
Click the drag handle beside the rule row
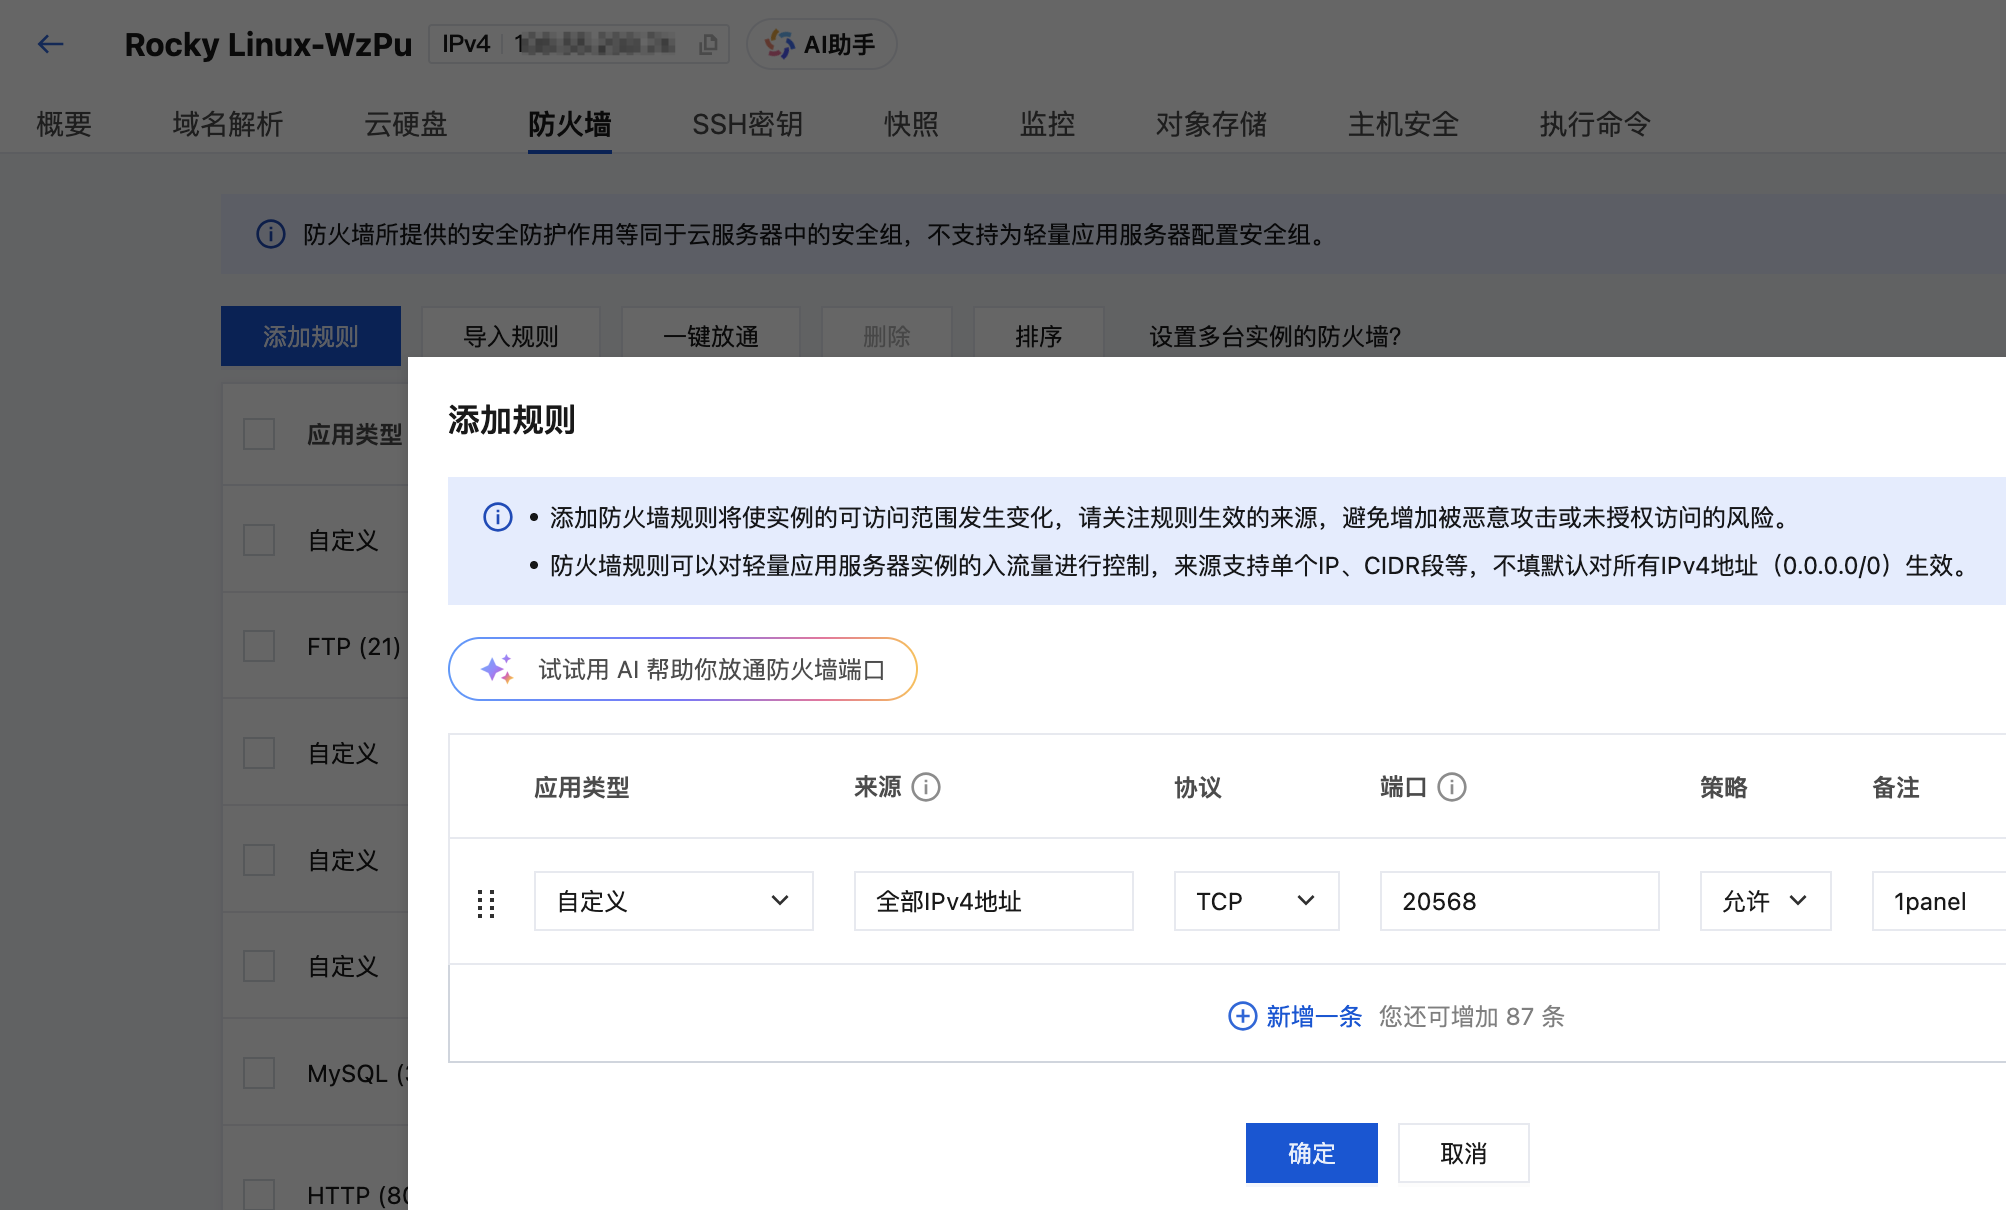487,901
